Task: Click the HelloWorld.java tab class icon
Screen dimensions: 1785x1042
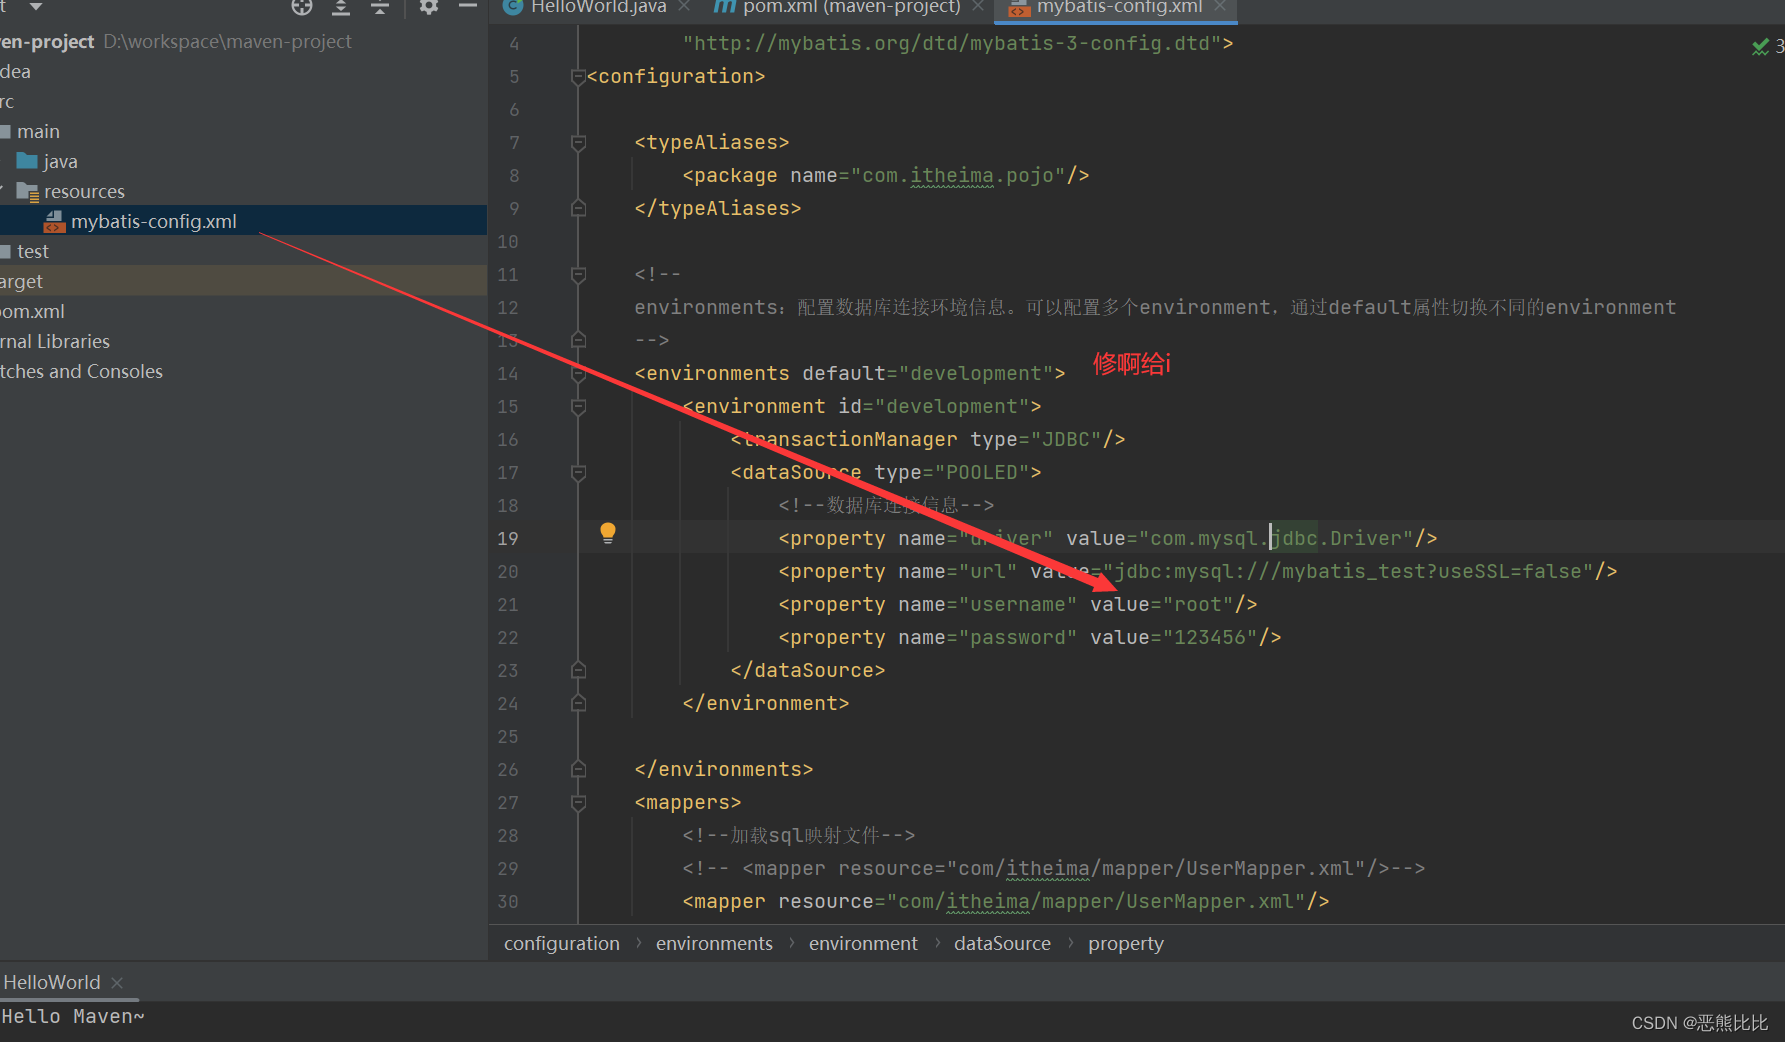Action: click(513, 7)
